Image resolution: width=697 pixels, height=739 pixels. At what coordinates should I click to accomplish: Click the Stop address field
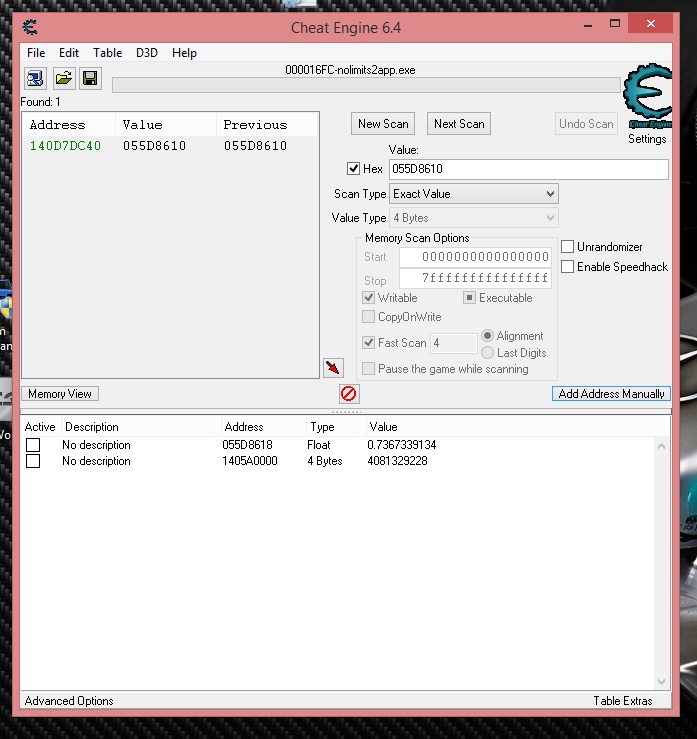476,278
